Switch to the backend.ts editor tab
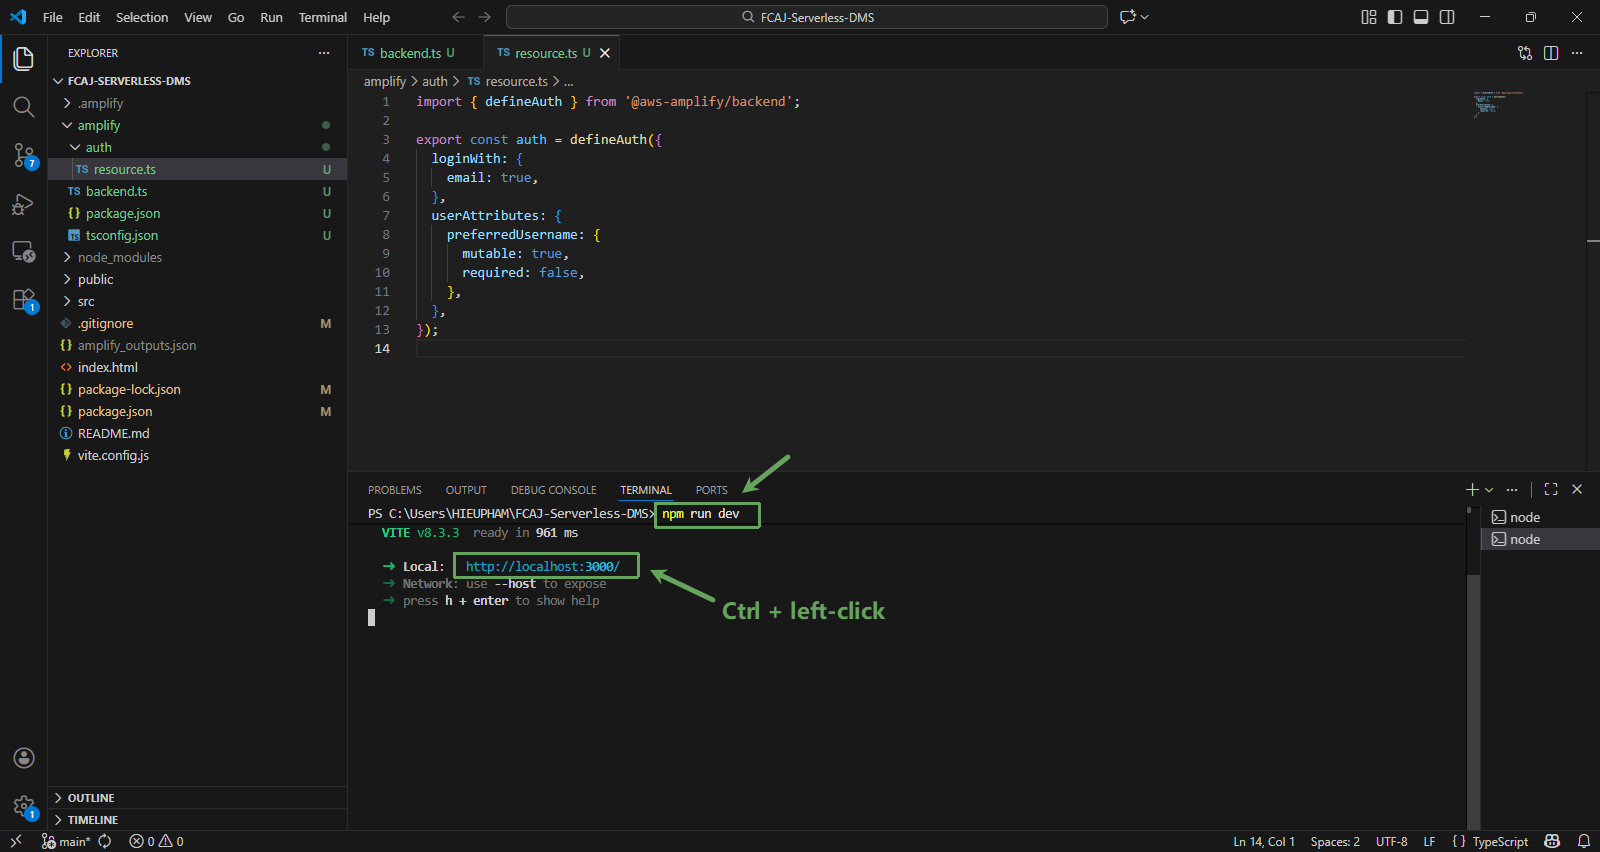 tap(416, 53)
